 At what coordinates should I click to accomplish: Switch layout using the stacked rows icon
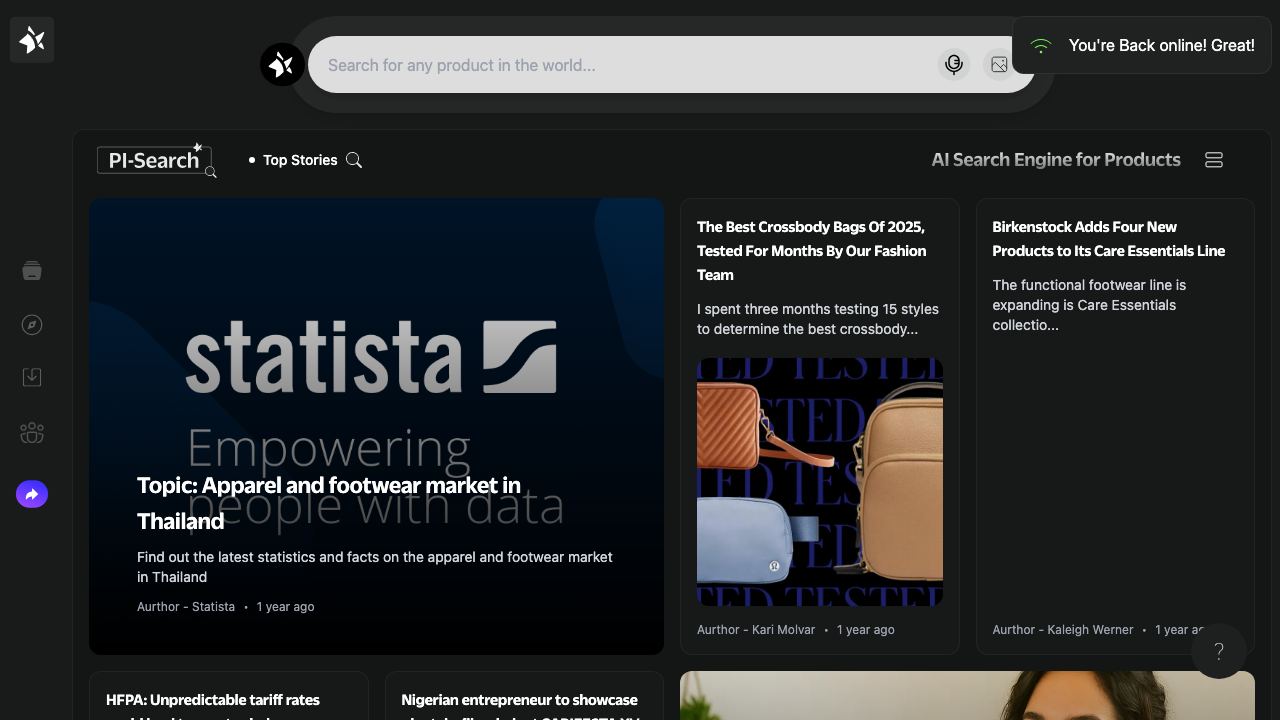pos(1214,160)
